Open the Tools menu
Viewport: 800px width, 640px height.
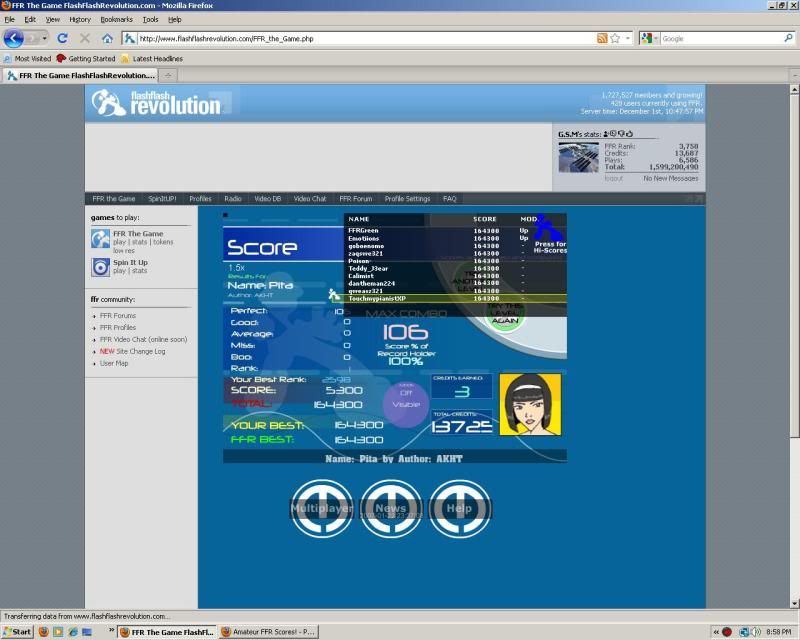pos(151,19)
